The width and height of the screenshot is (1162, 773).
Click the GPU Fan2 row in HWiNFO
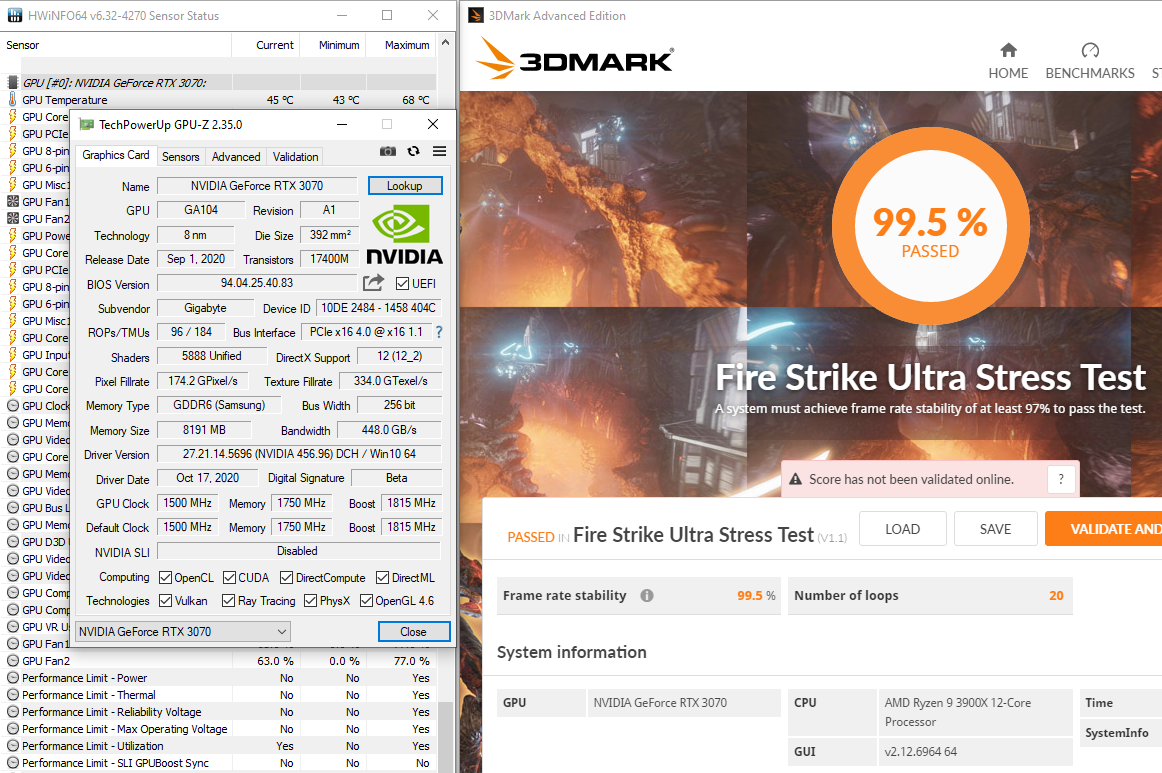[221, 660]
